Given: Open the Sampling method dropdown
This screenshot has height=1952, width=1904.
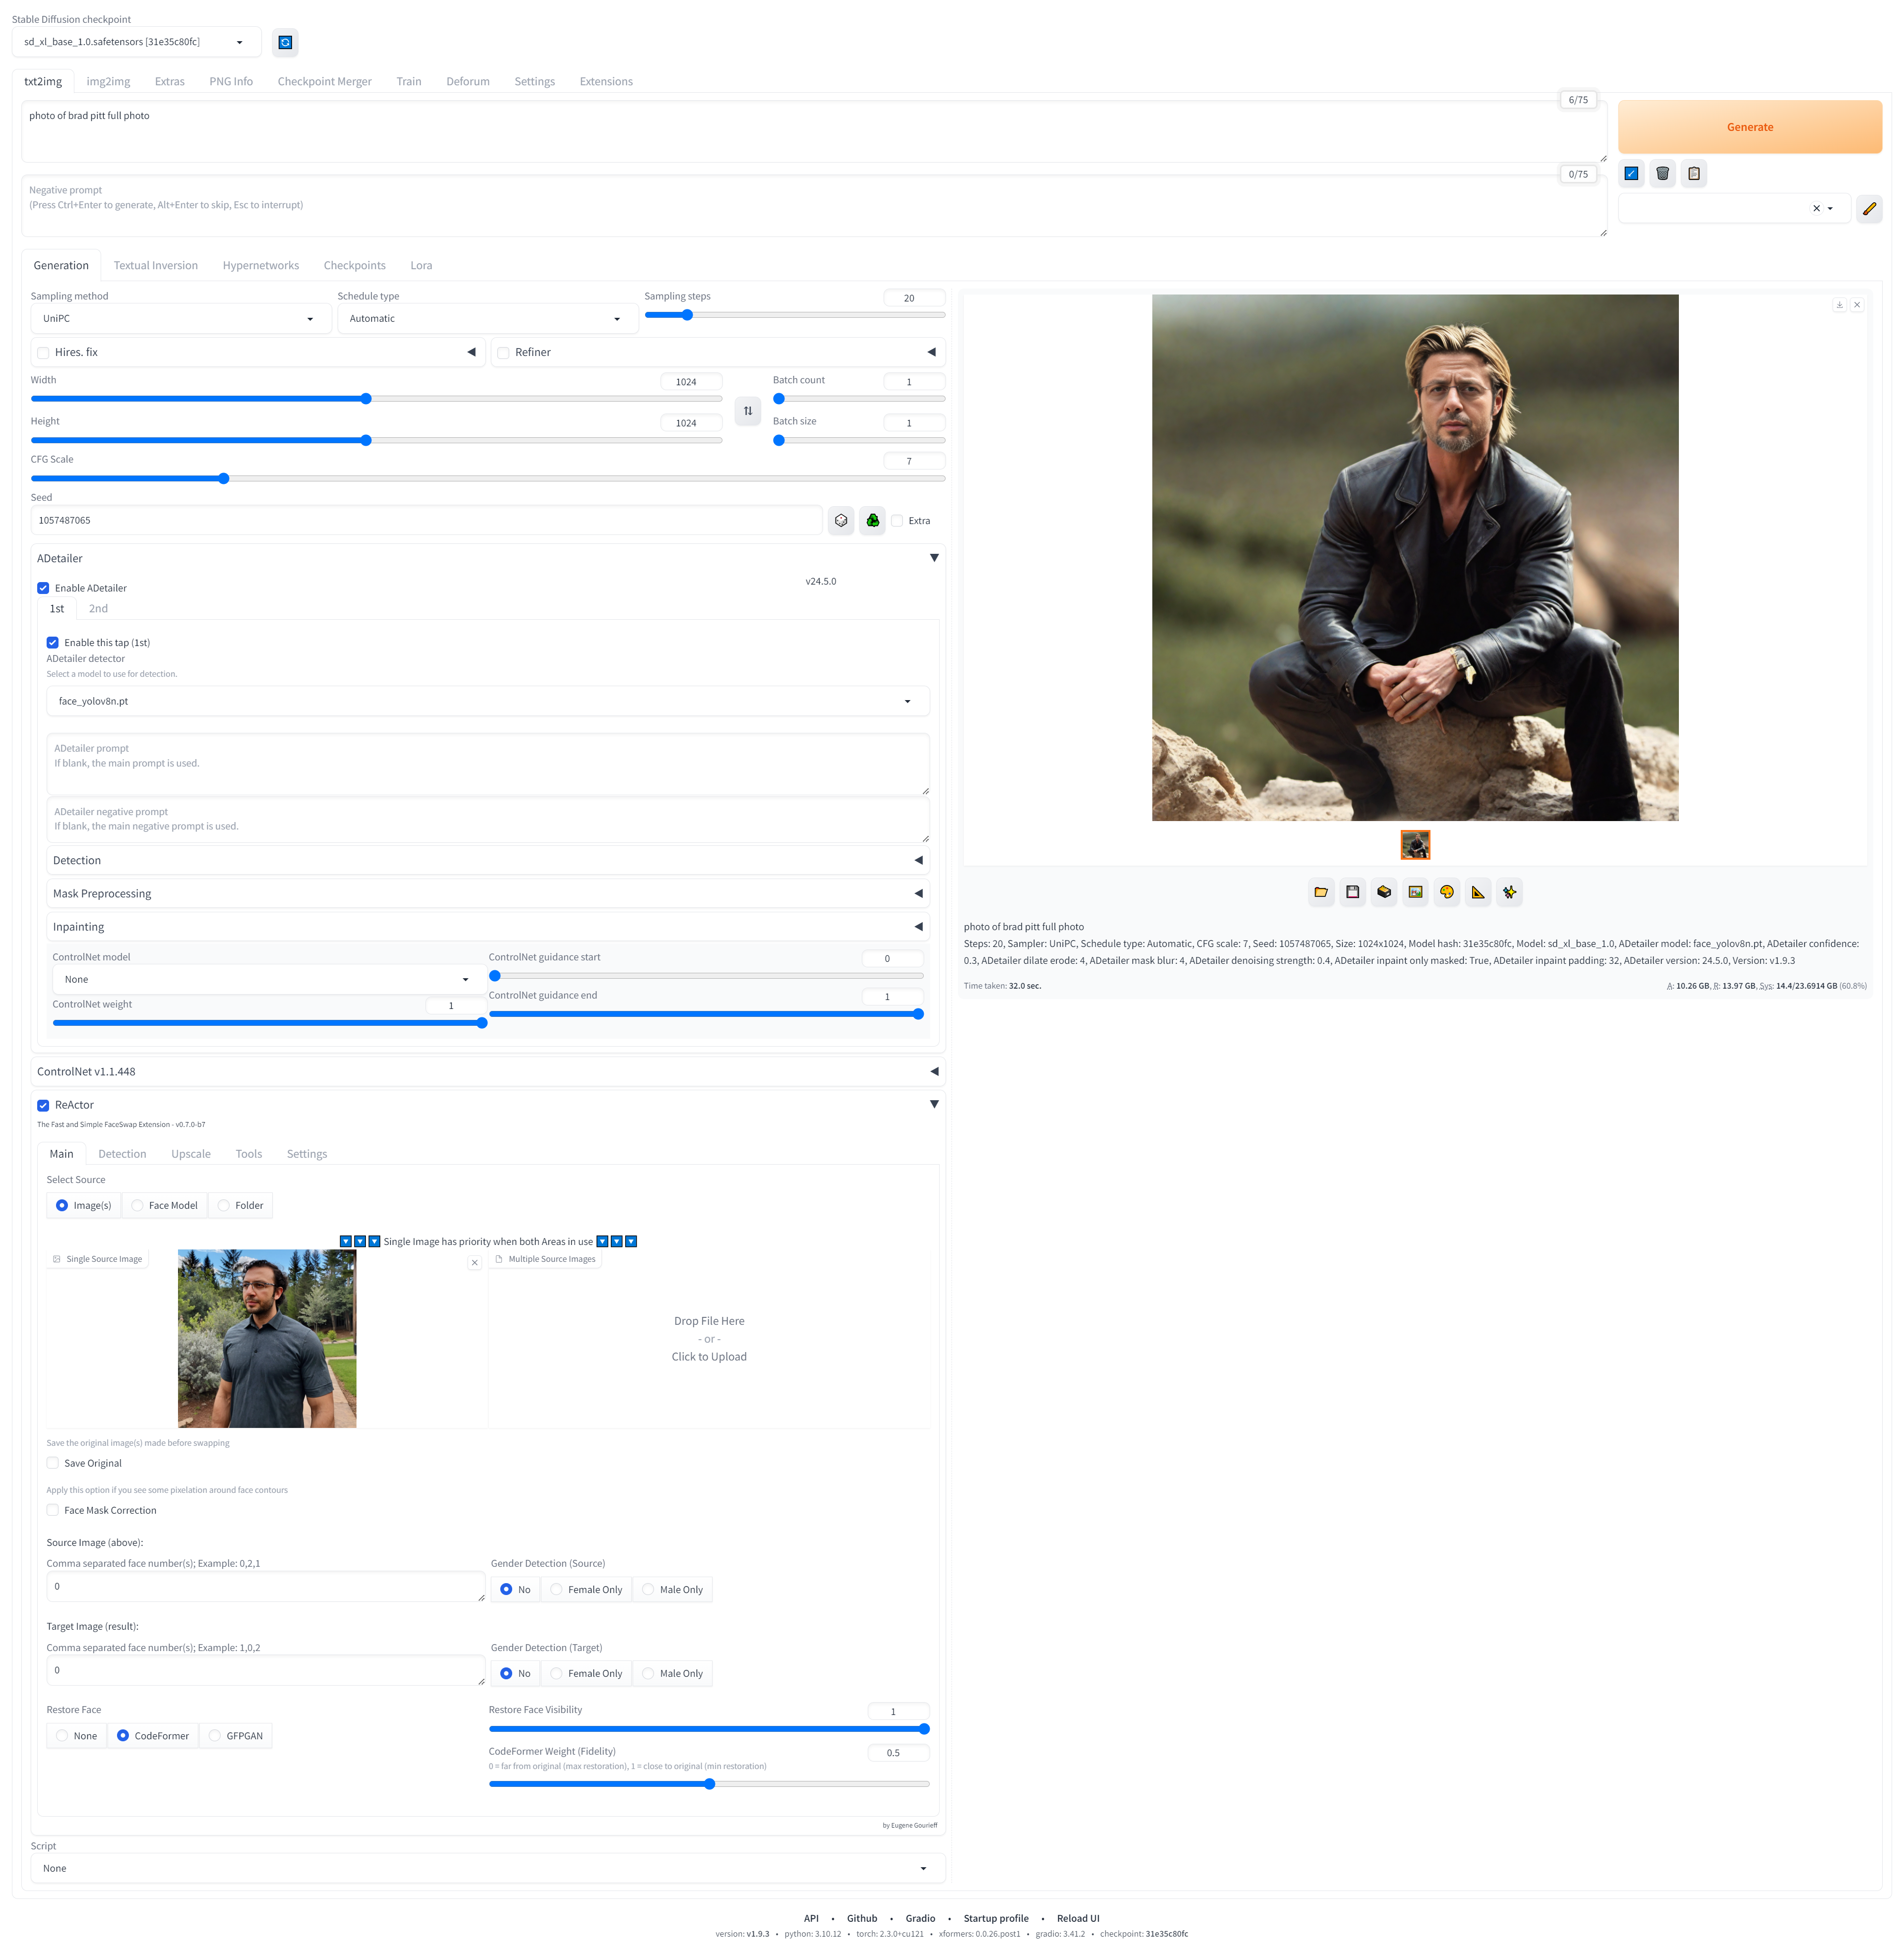Looking at the screenshot, I should (x=180, y=318).
